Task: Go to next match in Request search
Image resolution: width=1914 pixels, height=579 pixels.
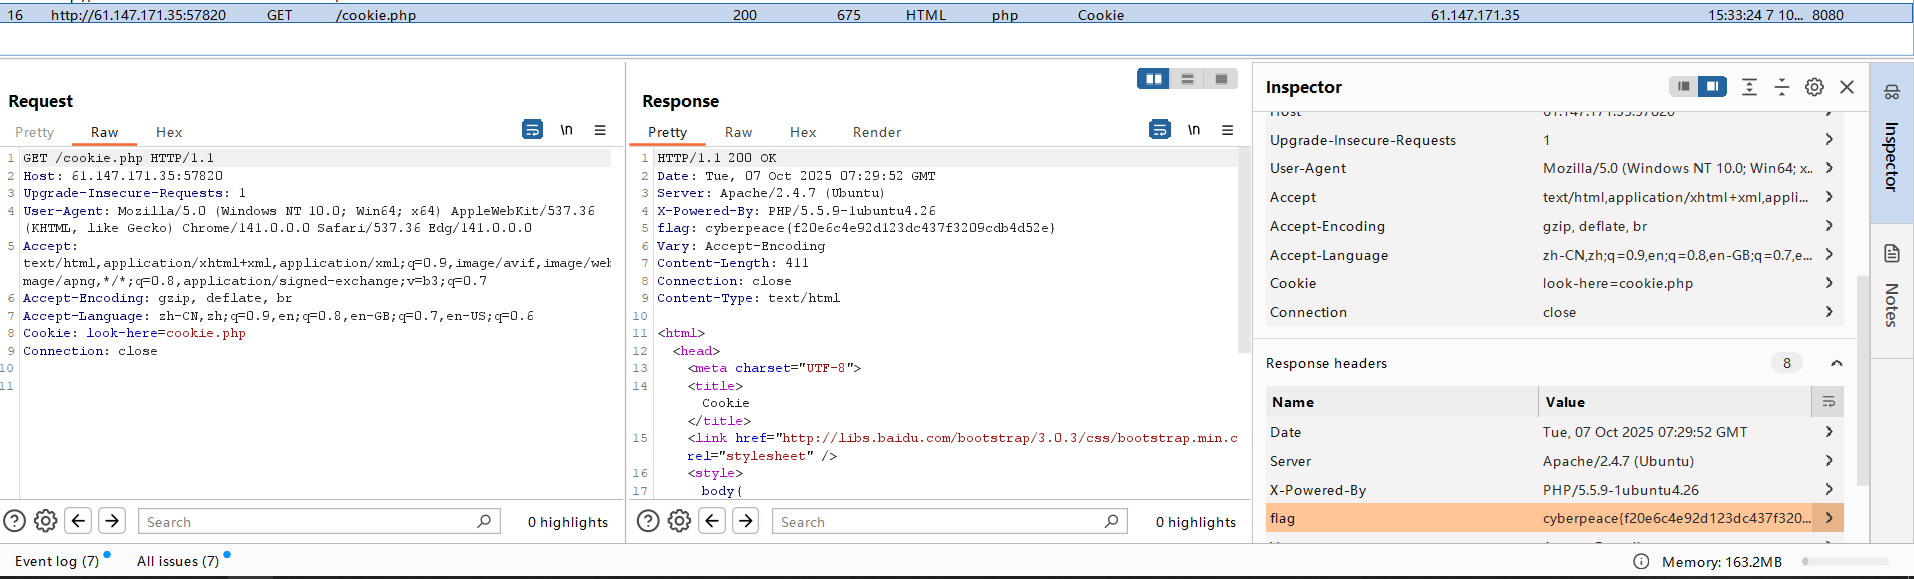Action: tap(112, 521)
